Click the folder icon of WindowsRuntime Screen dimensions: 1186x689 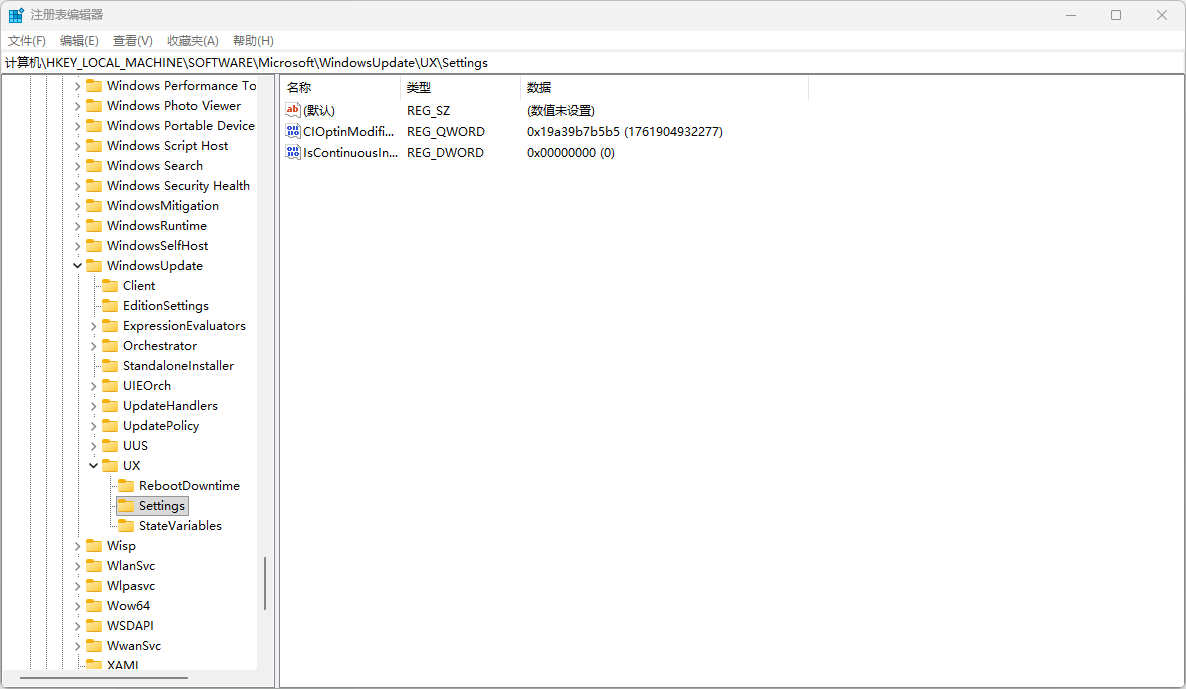point(94,225)
